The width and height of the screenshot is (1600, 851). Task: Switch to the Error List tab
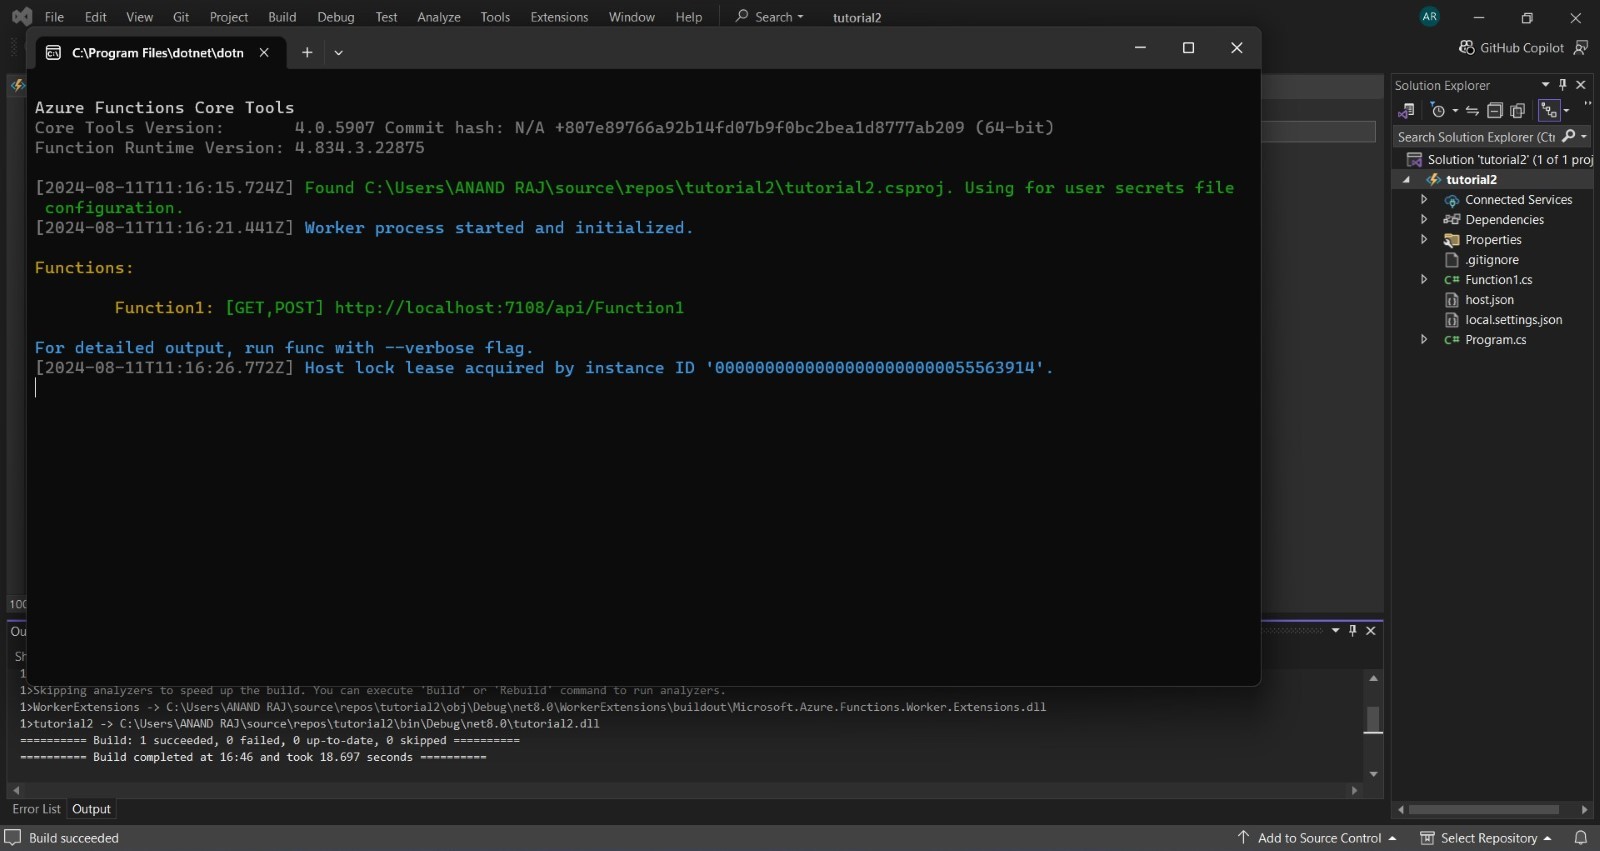[36, 809]
